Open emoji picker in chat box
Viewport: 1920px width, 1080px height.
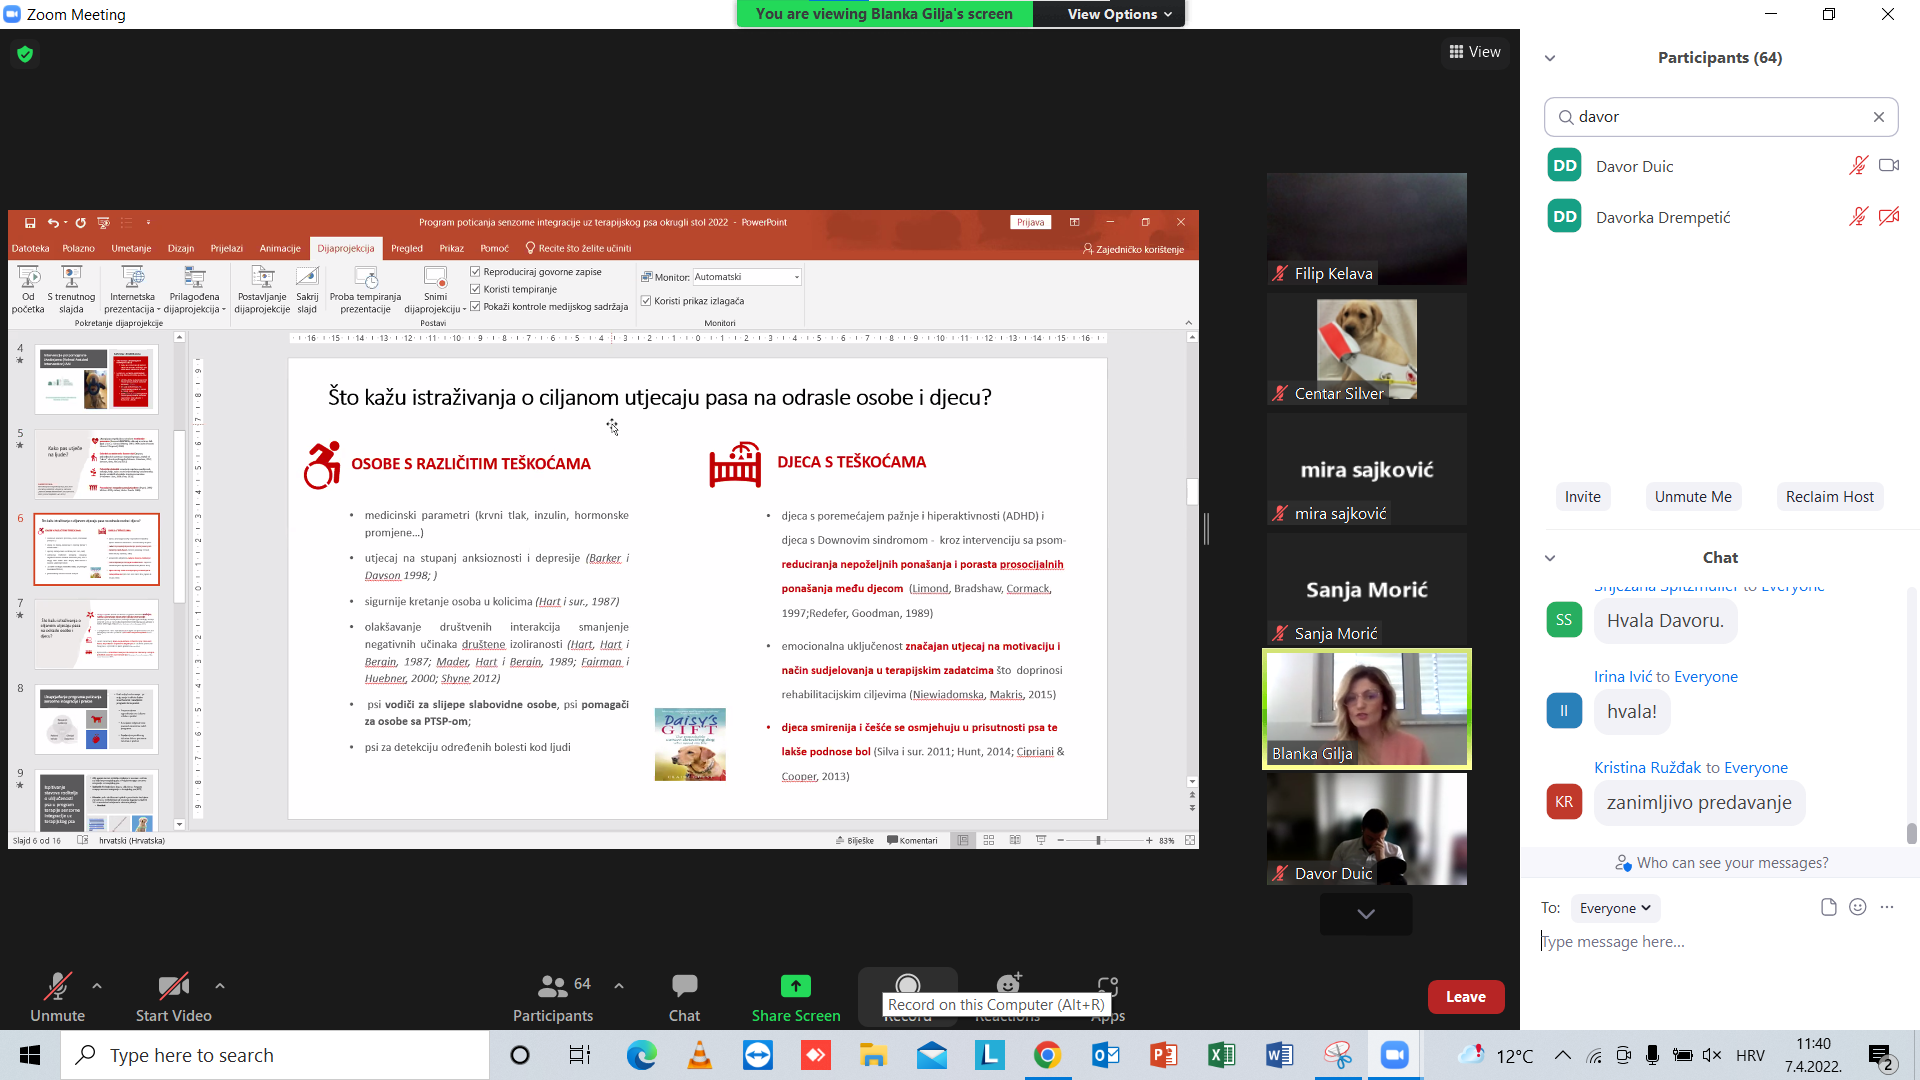tap(1858, 907)
